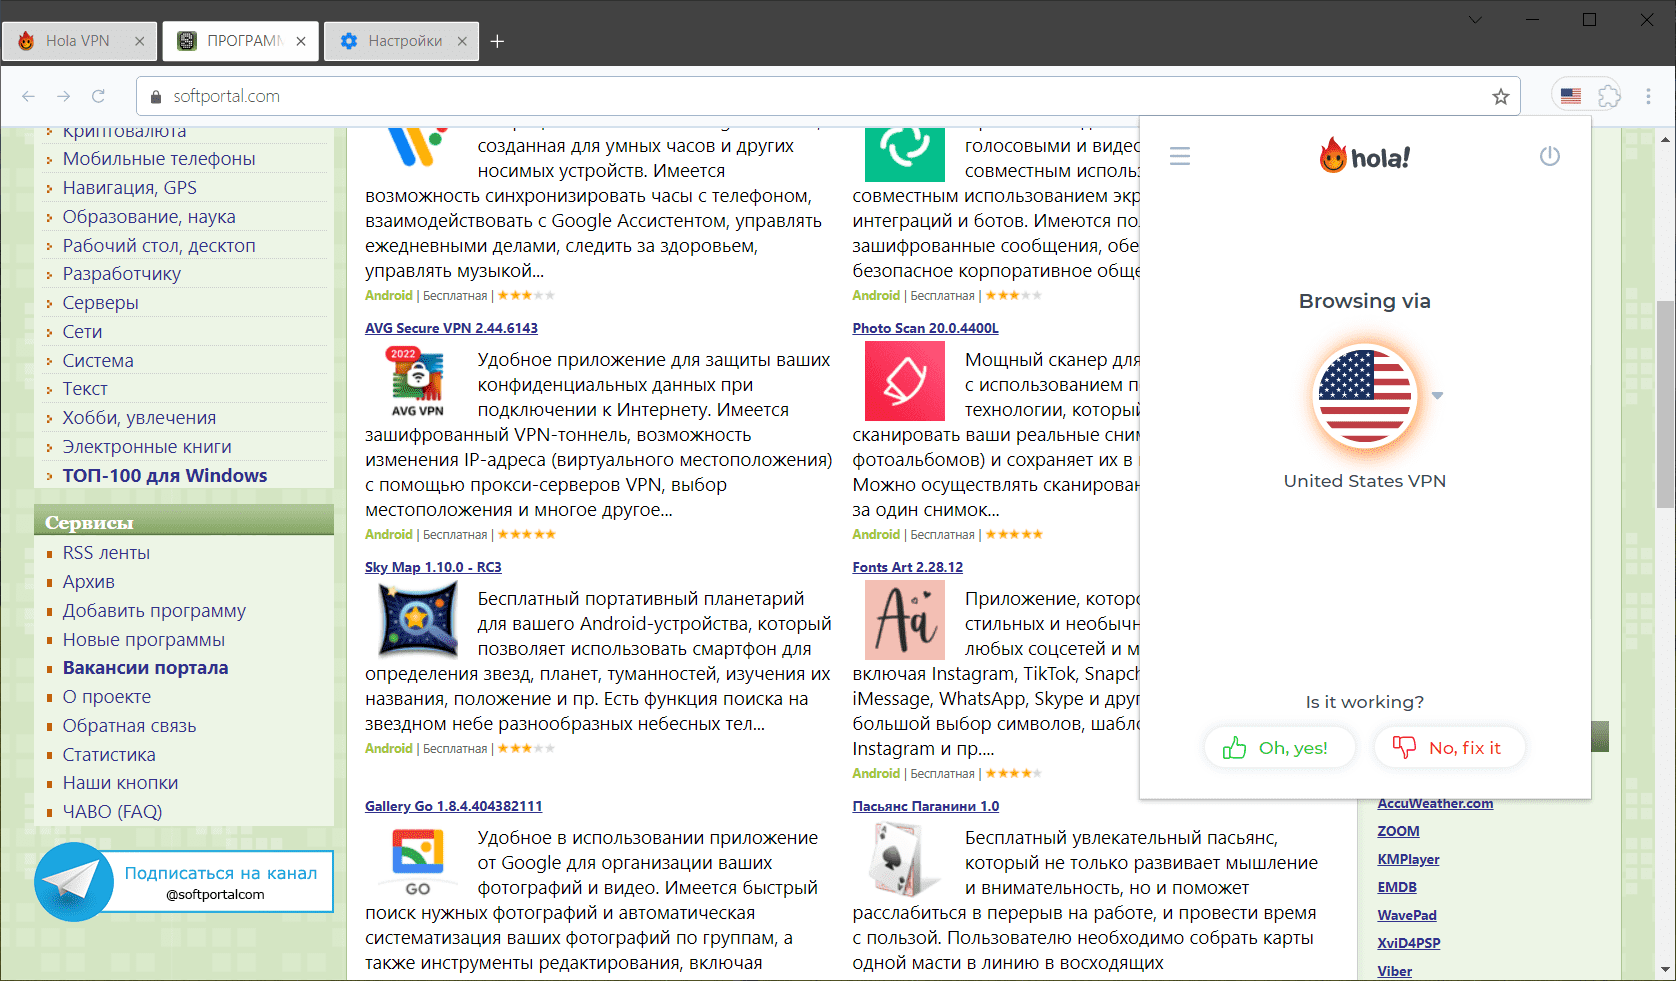Close the Настройки tab
The height and width of the screenshot is (981, 1676).
pos(462,41)
